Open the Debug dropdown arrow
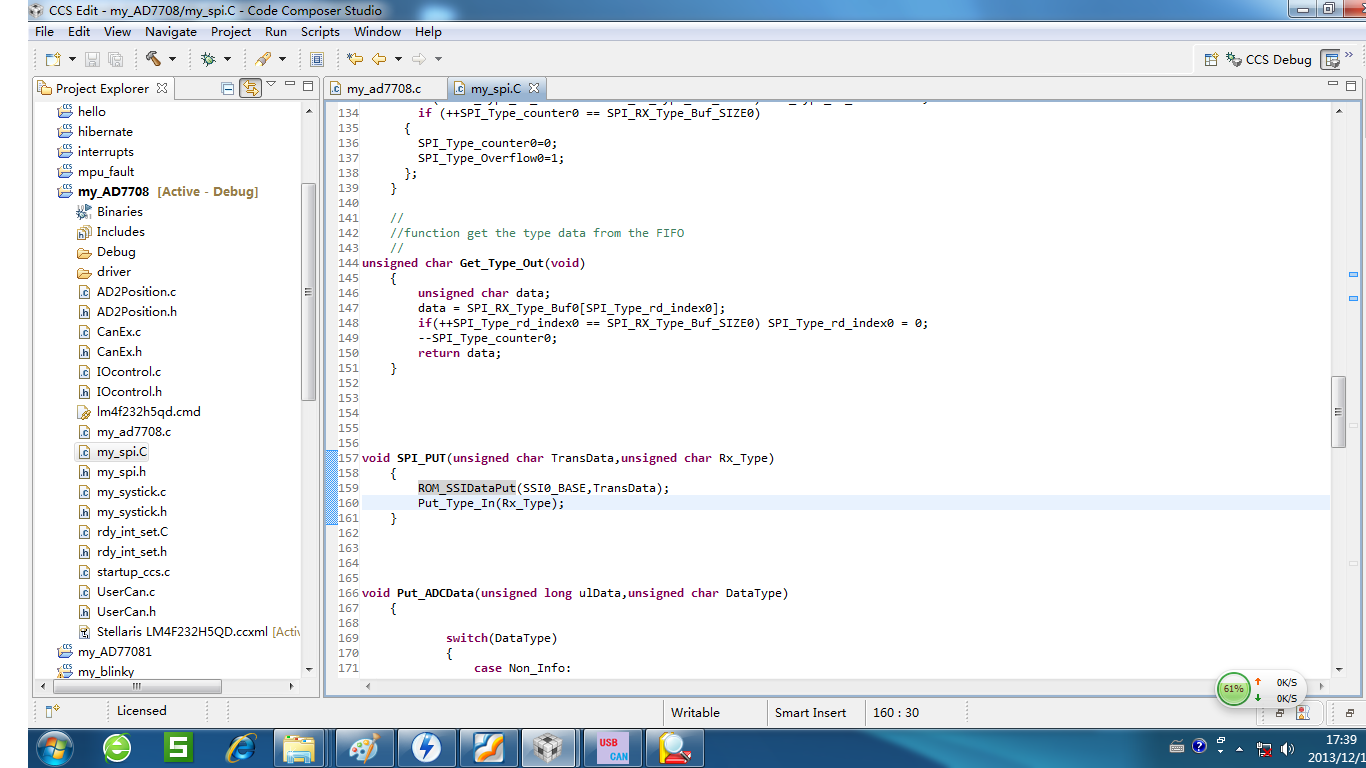This screenshot has height=768, width=1366. tap(227, 60)
